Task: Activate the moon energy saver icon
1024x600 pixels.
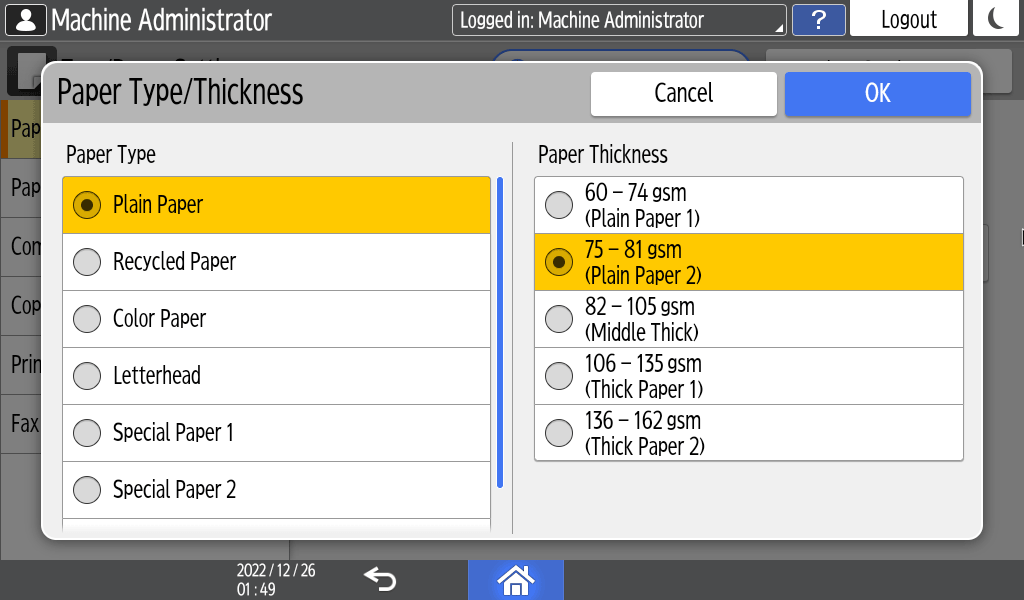Action: (996, 20)
